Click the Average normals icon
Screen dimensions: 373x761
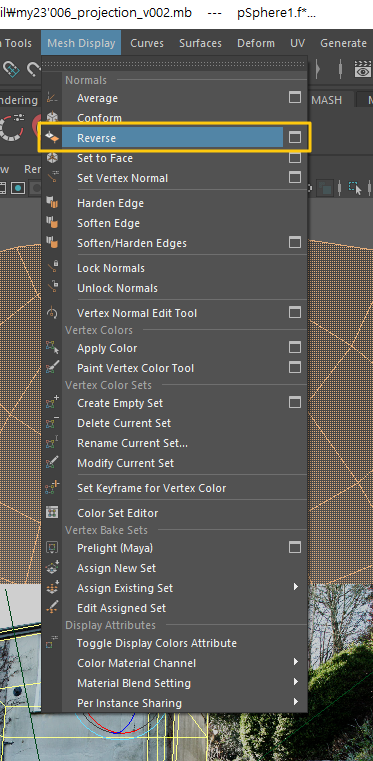[52, 98]
